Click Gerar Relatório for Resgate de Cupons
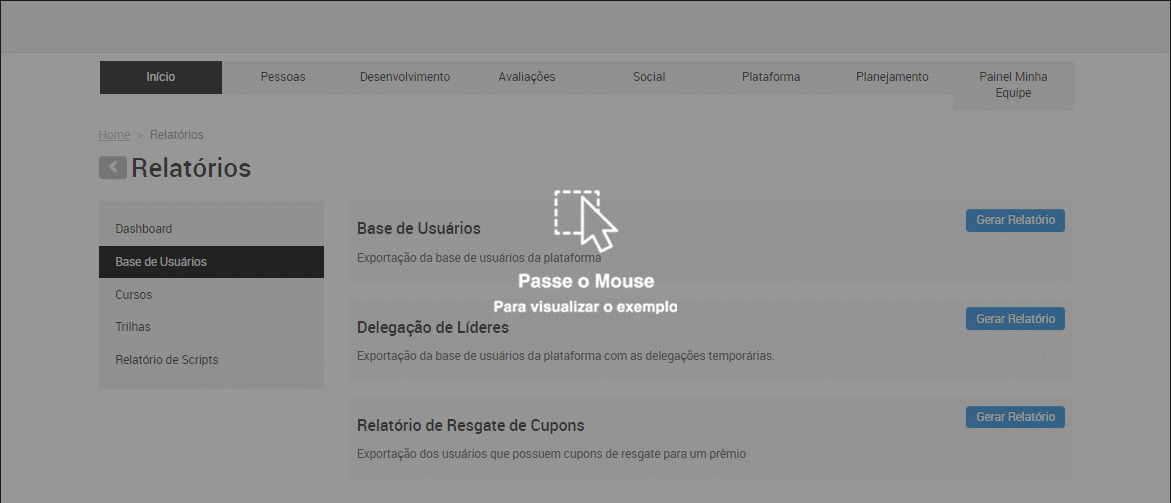The width and height of the screenshot is (1171, 503). tap(1015, 417)
